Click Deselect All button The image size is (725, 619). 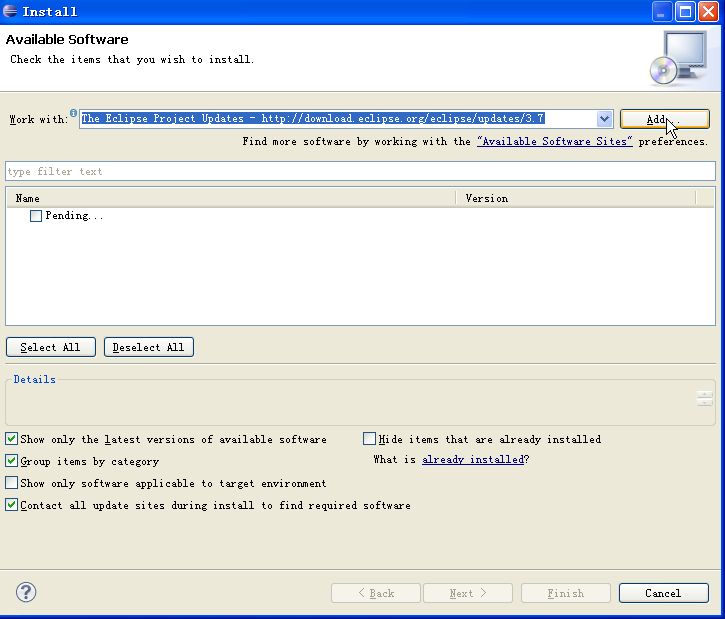click(x=149, y=347)
